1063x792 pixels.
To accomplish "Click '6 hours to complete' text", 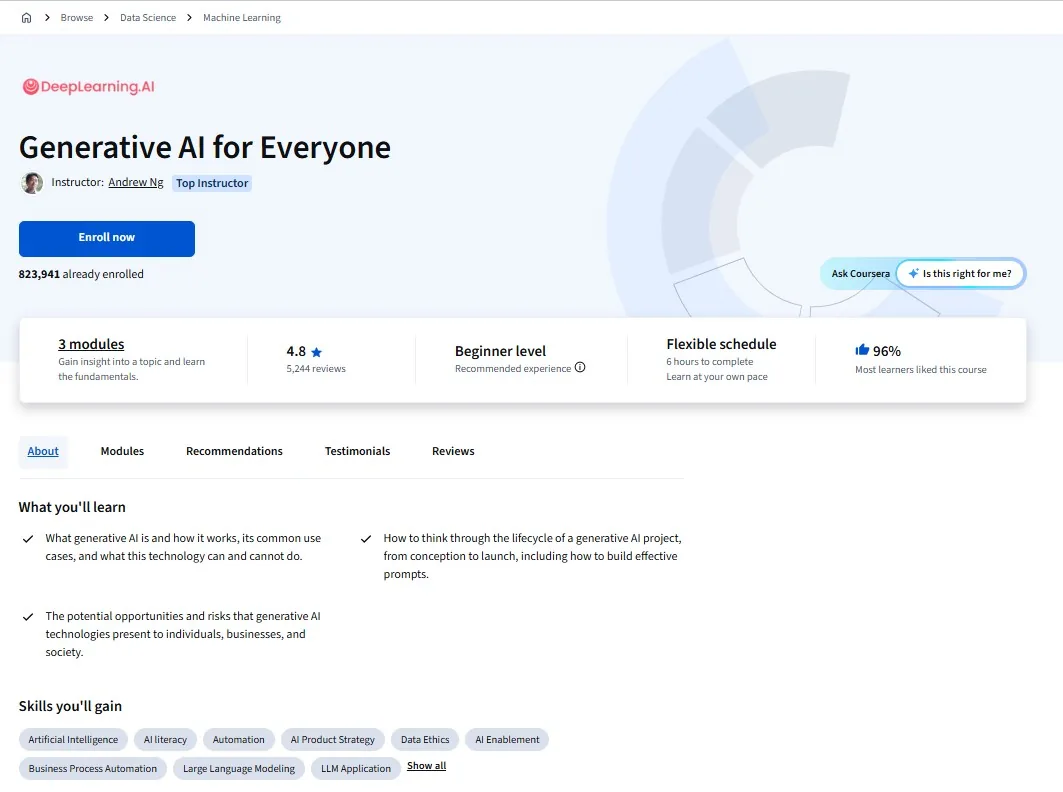I will tap(710, 362).
